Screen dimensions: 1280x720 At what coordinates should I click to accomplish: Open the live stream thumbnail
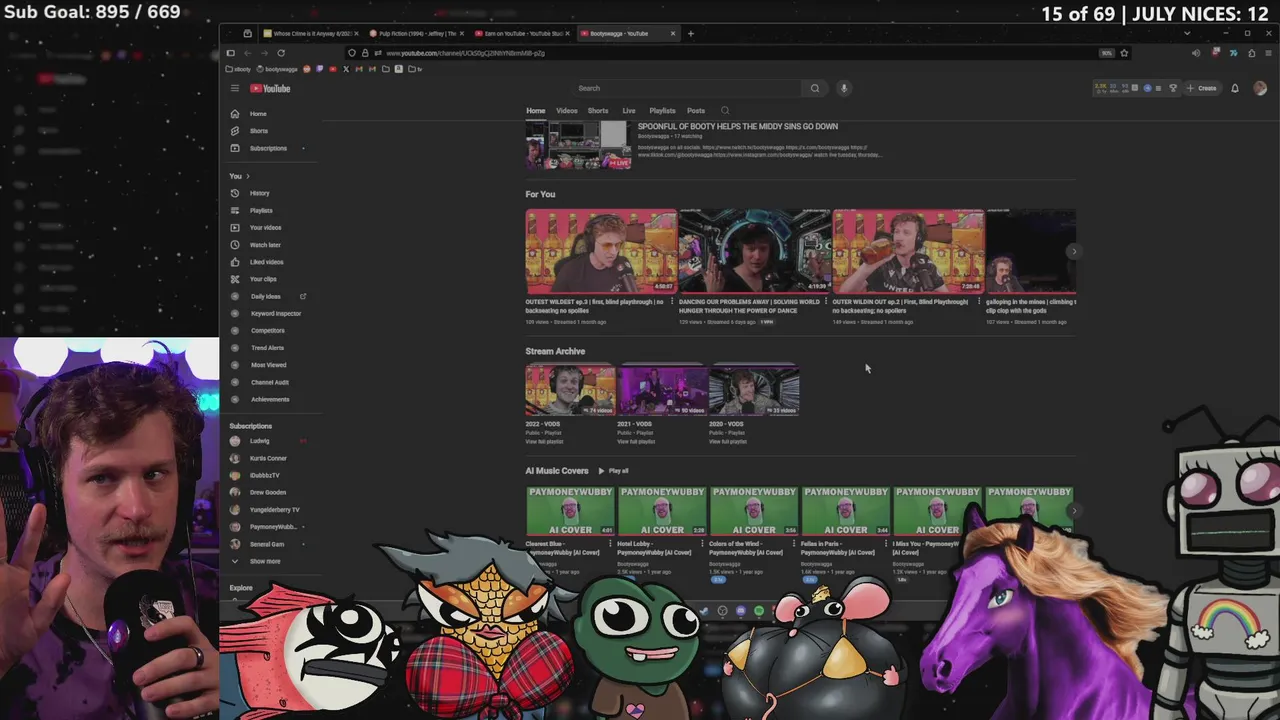click(579, 146)
